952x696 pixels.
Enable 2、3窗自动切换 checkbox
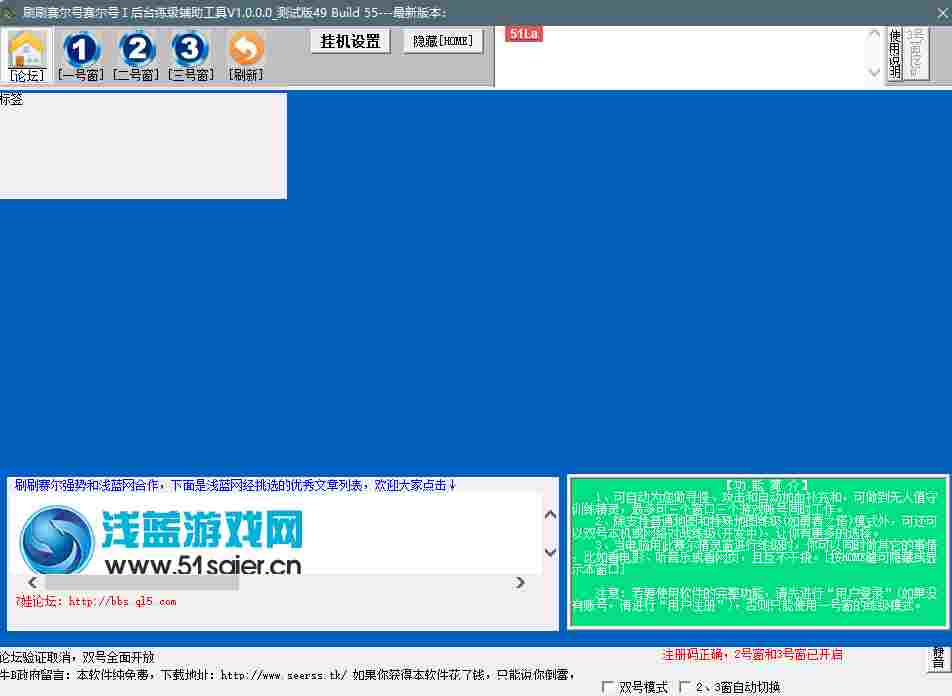(685, 687)
